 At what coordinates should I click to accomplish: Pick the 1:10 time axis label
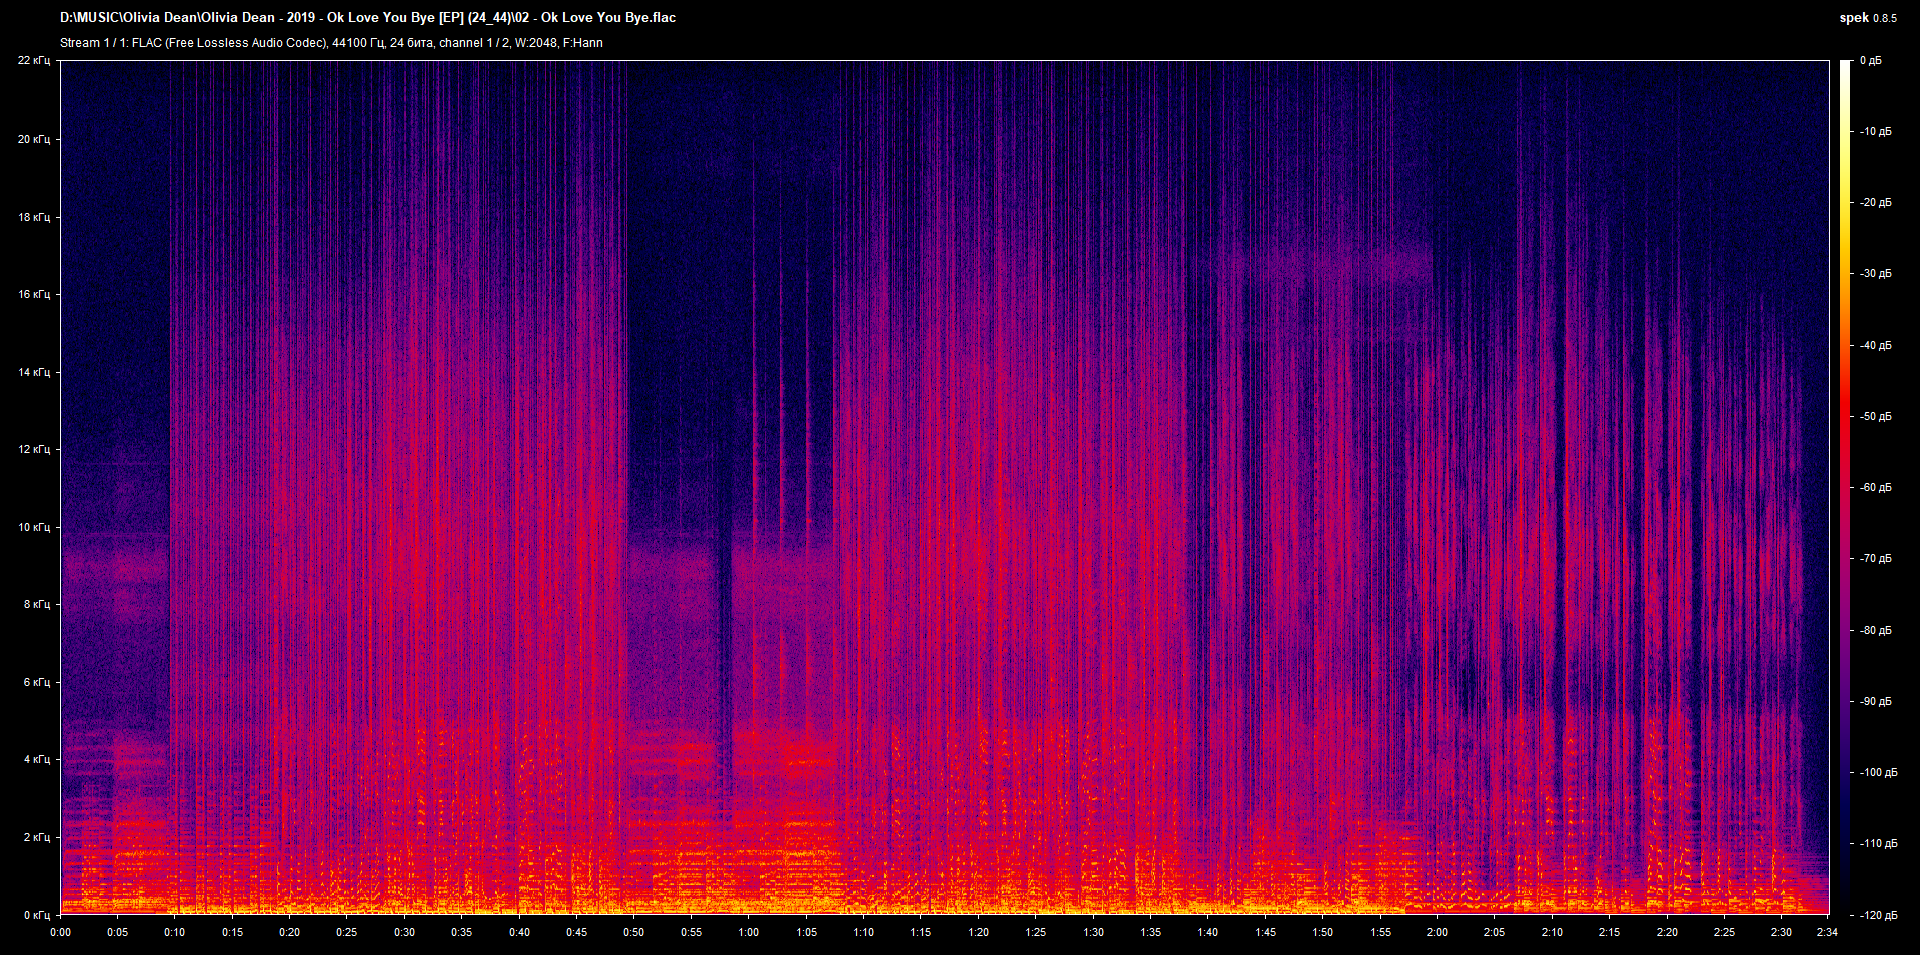point(864,932)
